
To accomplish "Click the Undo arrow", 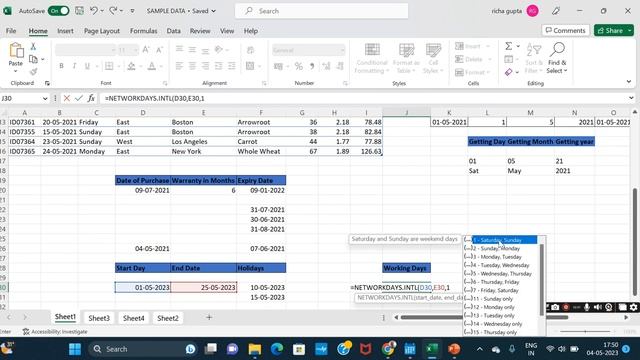I will (93, 11).
